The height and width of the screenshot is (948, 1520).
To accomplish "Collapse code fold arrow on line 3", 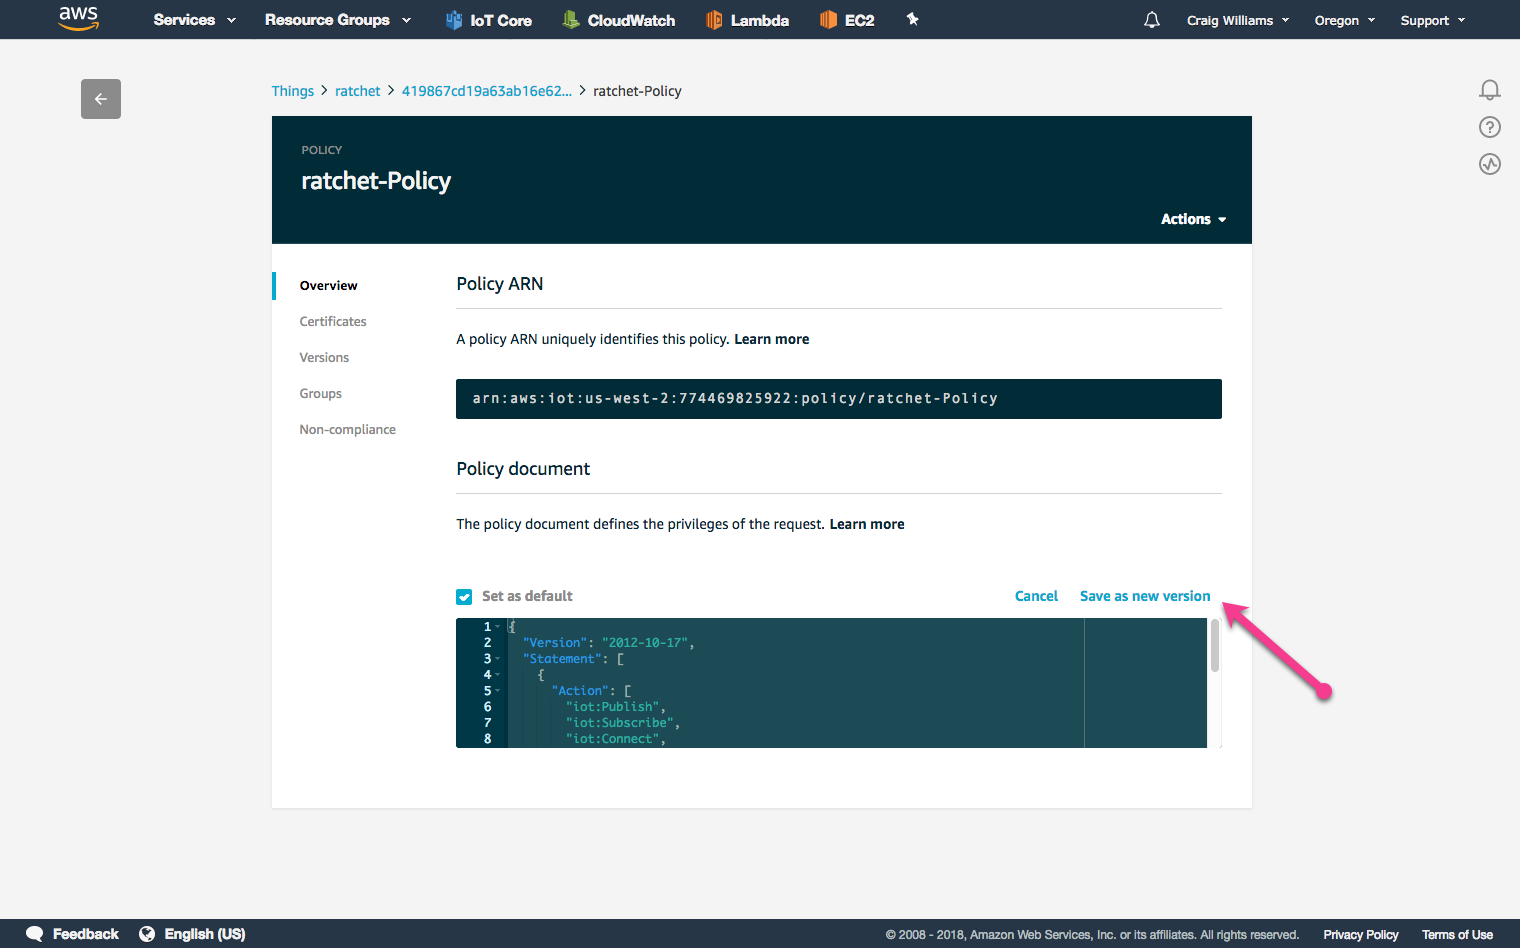I will coord(497,659).
